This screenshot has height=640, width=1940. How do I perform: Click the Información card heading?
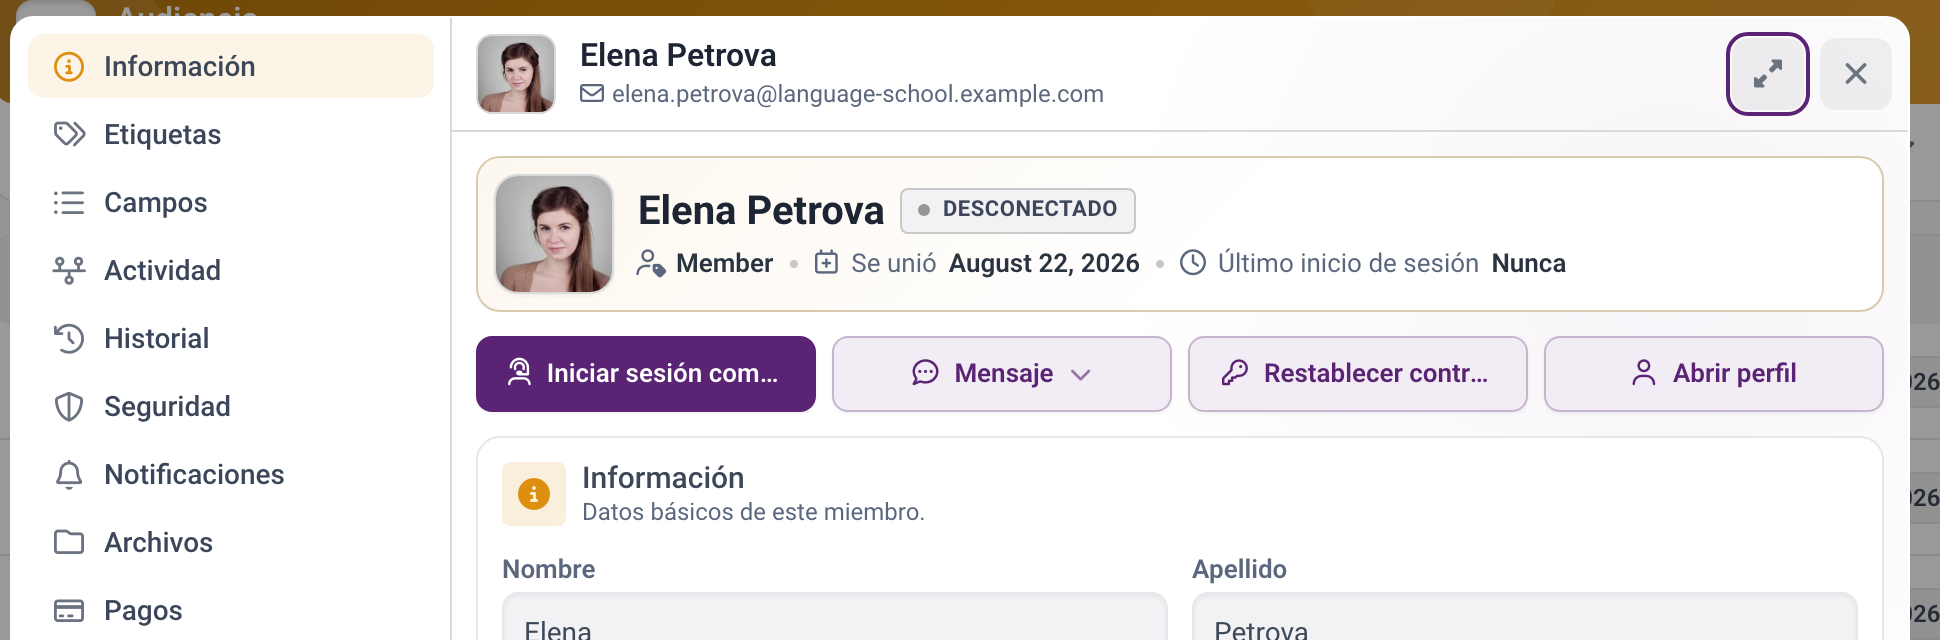click(663, 478)
